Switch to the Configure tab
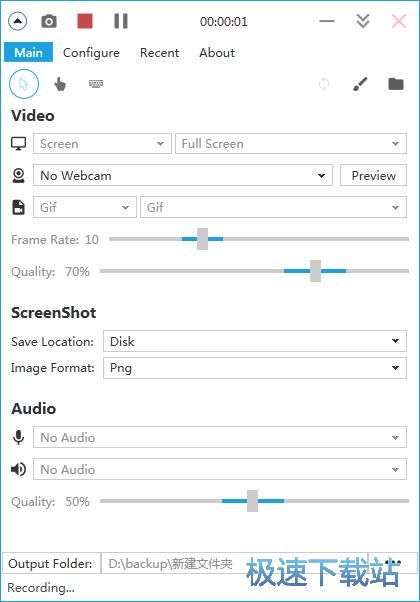Viewport: 420px width, 602px height. (91, 53)
